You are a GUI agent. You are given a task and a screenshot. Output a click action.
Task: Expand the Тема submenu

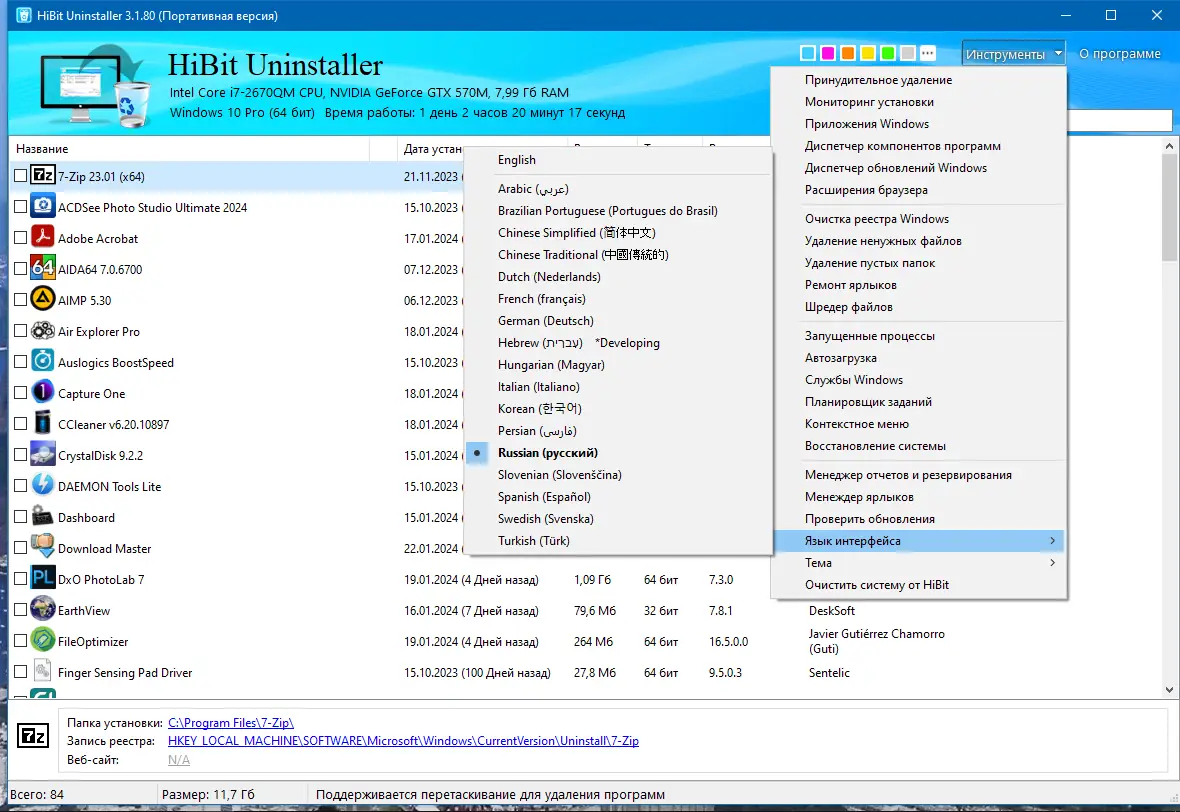919,562
